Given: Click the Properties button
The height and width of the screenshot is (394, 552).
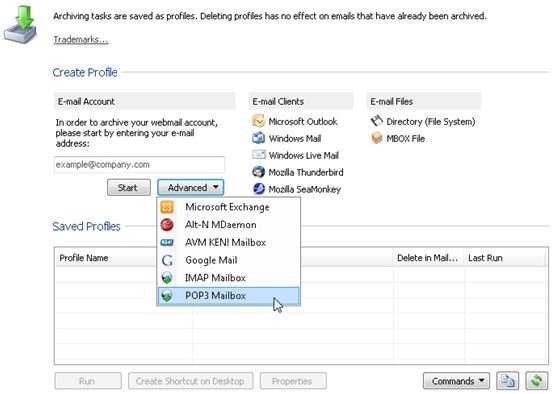Looking at the screenshot, I should point(293,381).
